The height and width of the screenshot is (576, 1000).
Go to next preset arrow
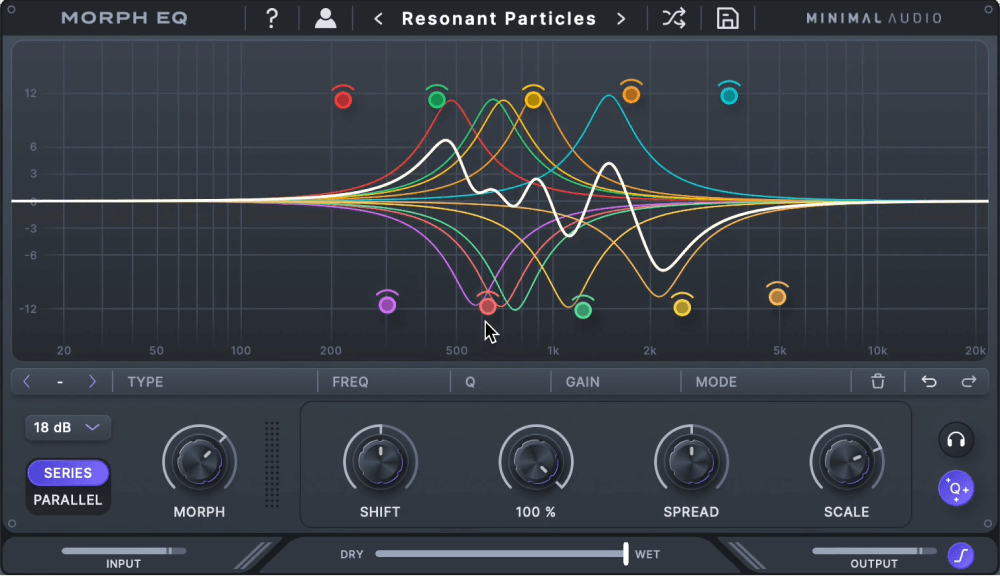pyautogui.click(x=621, y=19)
